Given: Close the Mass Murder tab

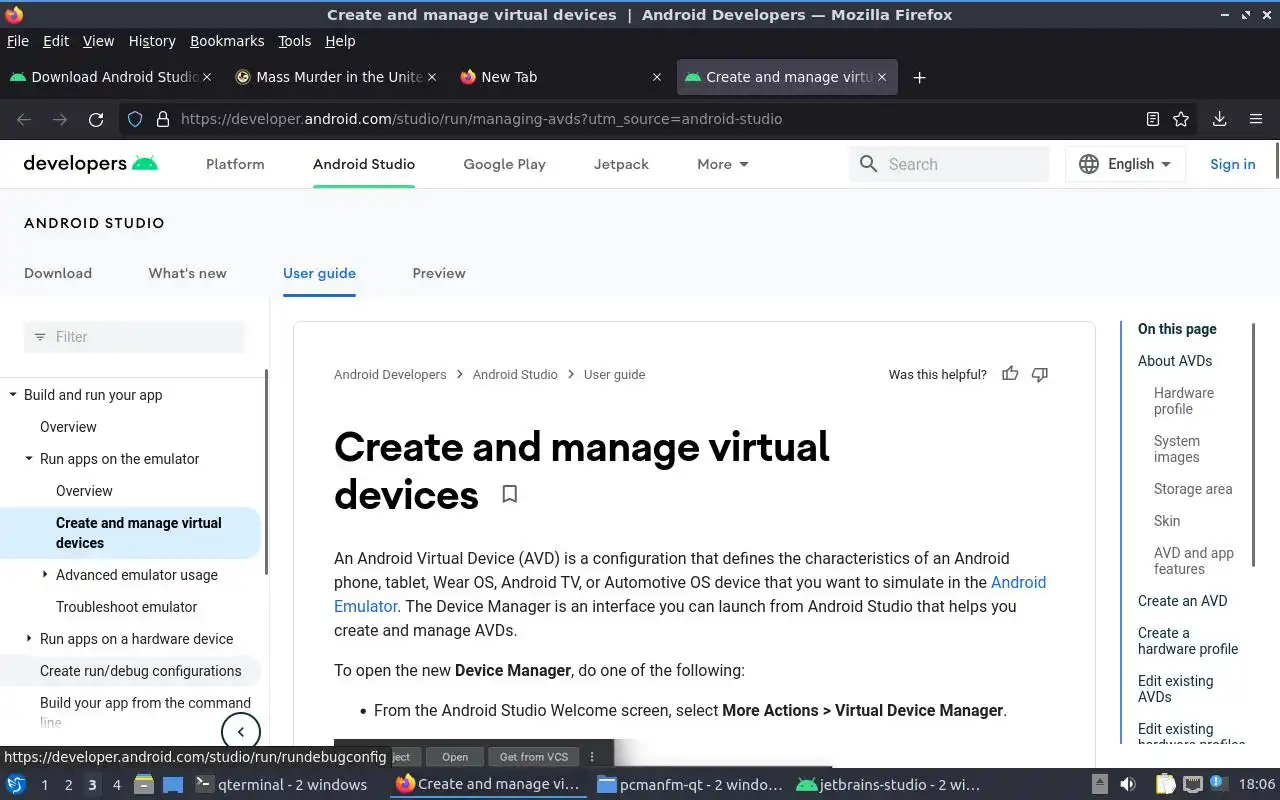Looking at the screenshot, I should 432,77.
